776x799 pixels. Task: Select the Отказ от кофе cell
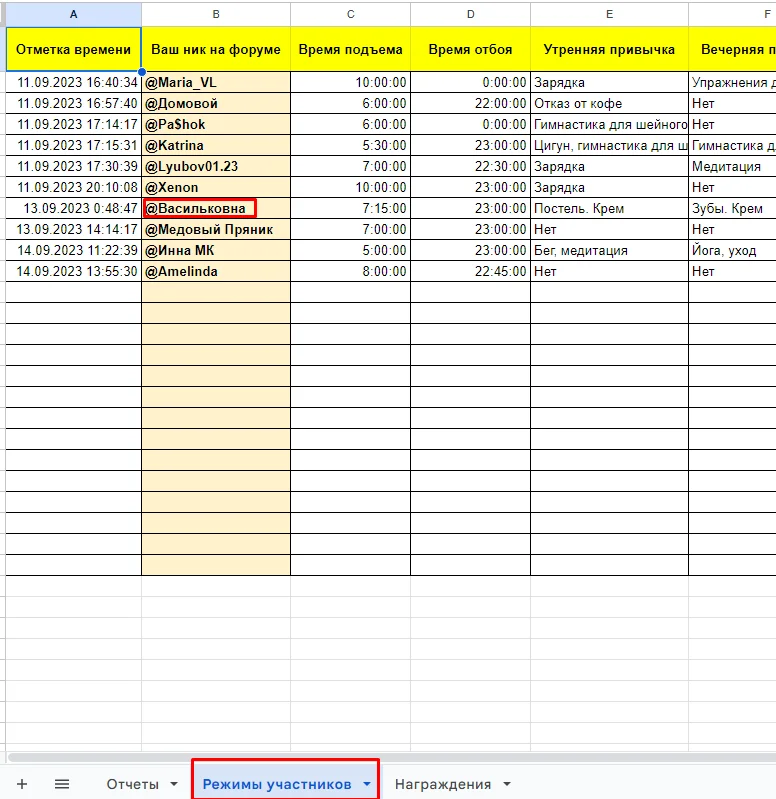coord(609,103)
